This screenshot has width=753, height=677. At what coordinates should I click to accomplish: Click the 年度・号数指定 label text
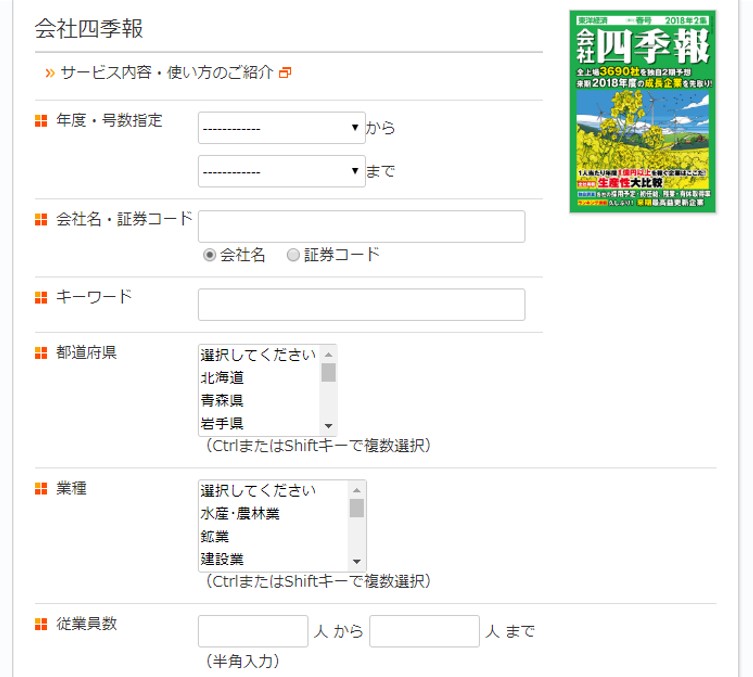pyautogui.click(x=109, y=121)
